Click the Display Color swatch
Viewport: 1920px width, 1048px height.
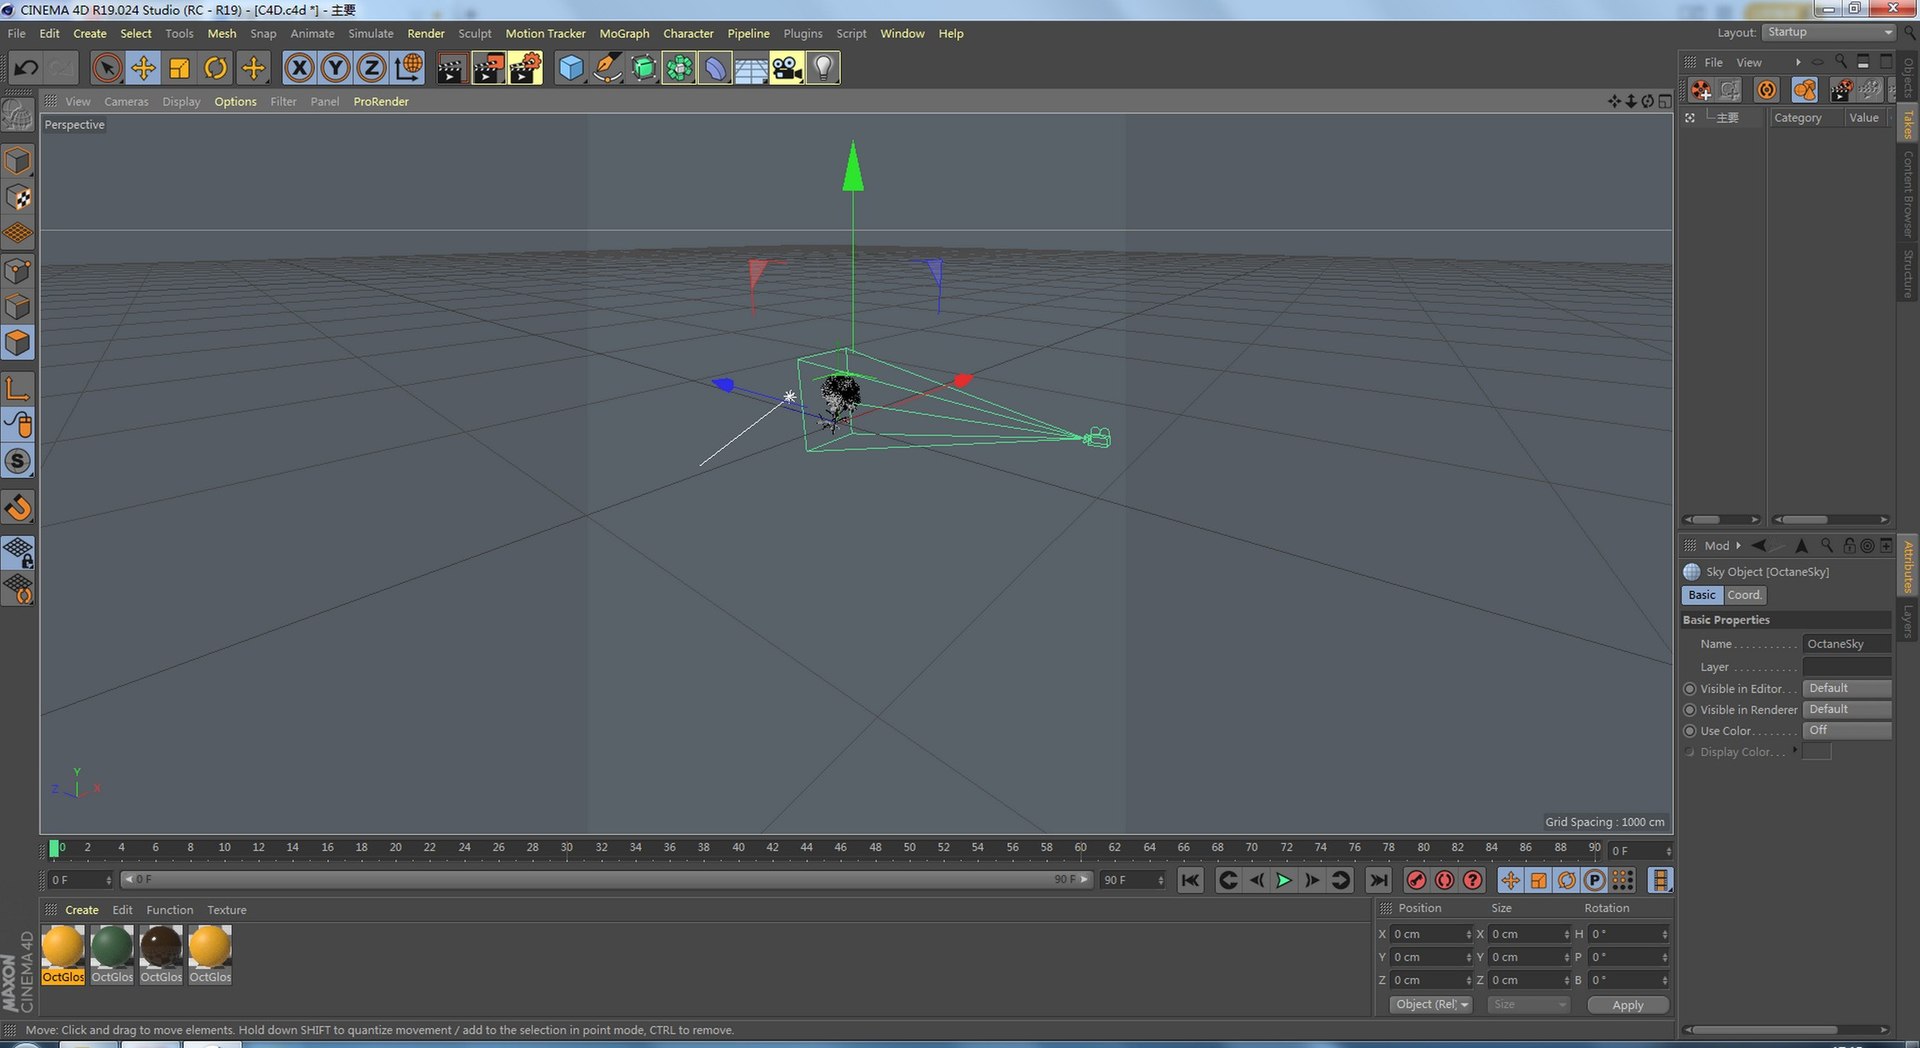click(1817, 752)
